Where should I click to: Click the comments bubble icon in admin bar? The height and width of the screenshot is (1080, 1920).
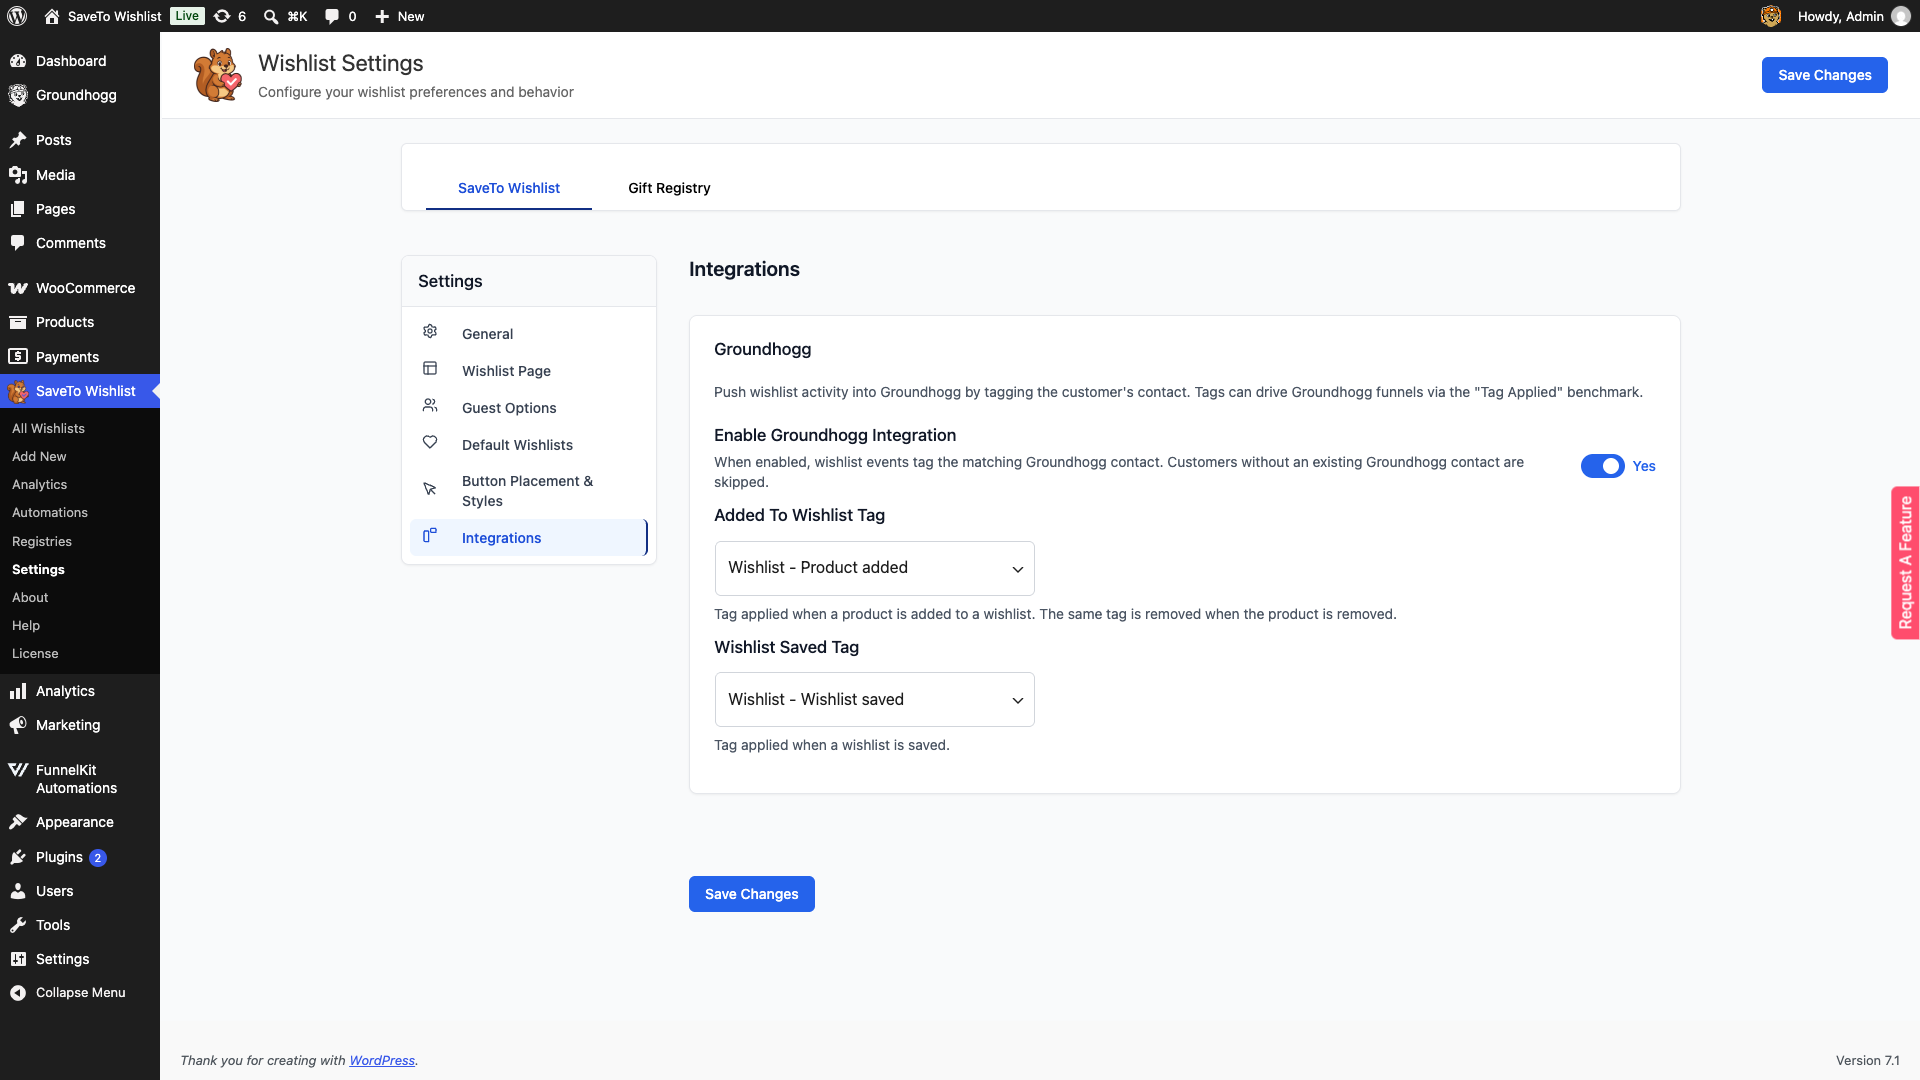tap(332, 16)
